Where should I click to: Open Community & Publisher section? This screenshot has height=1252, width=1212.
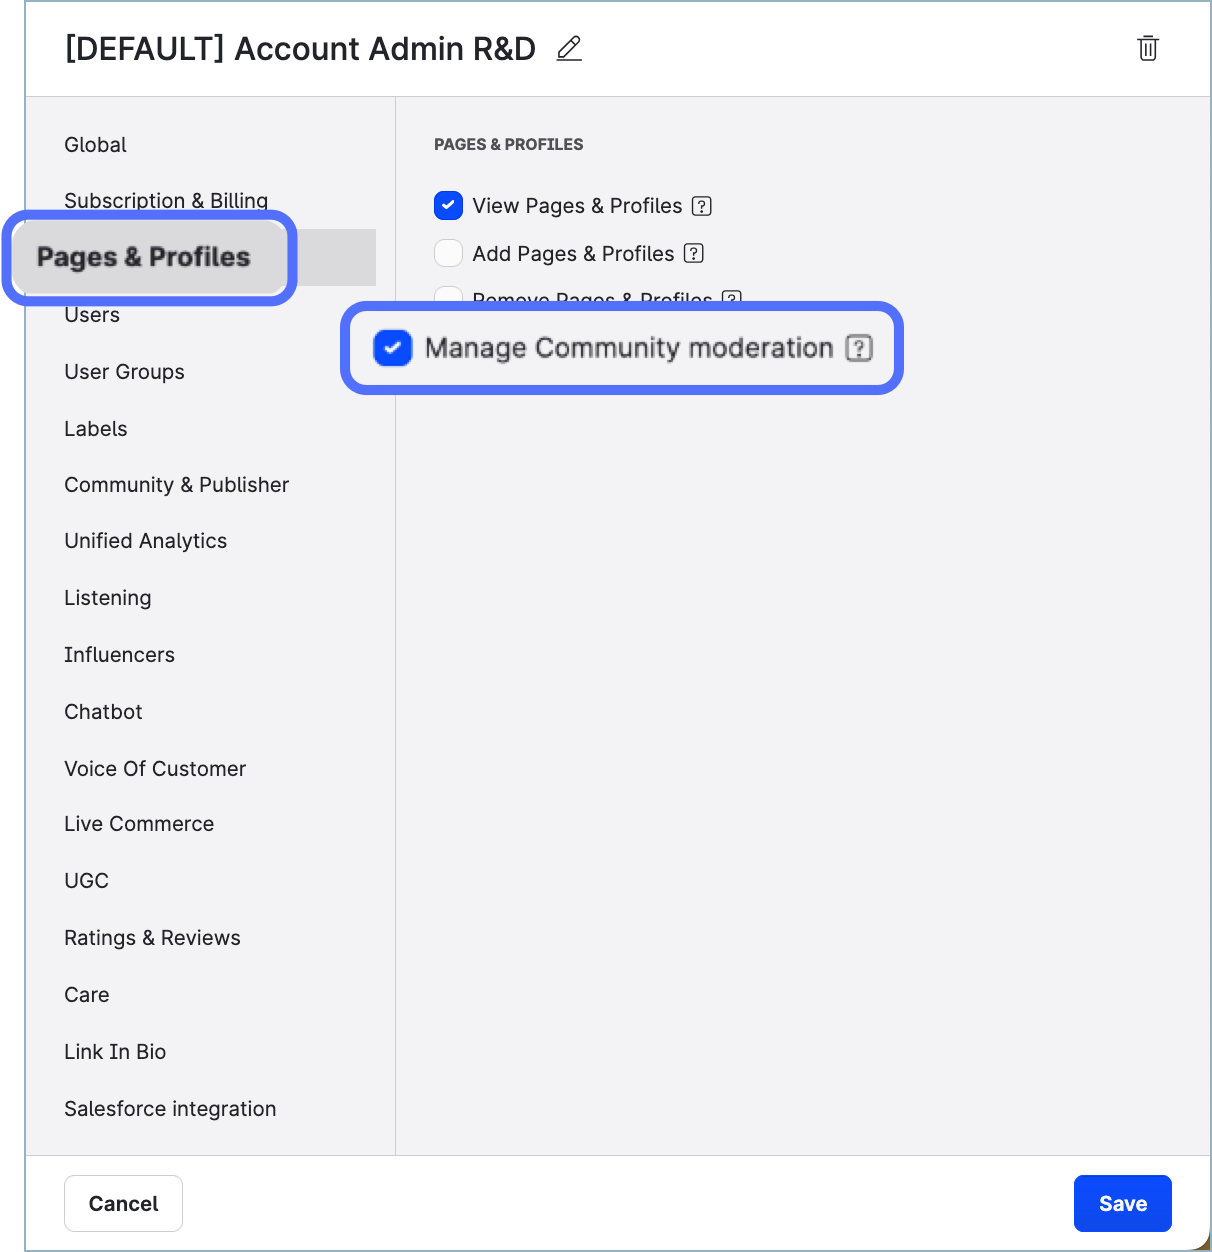click(x=176, y=485)
